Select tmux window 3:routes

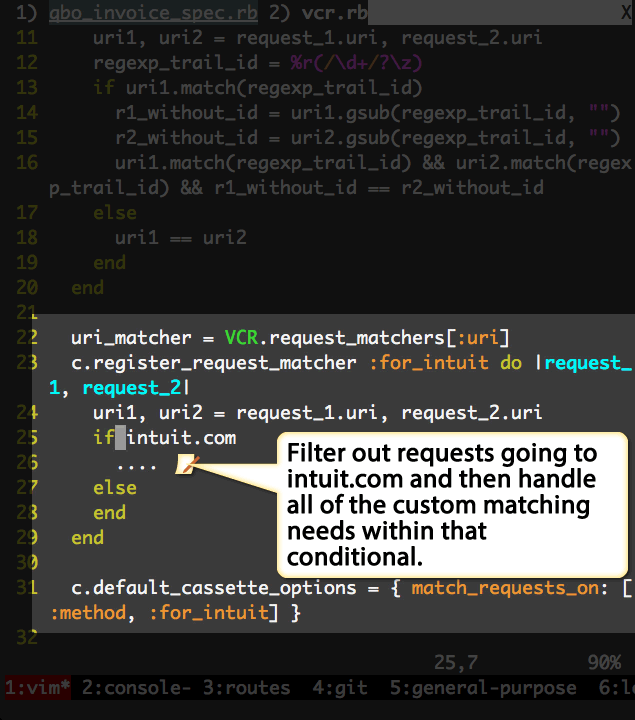pos(247,687)
